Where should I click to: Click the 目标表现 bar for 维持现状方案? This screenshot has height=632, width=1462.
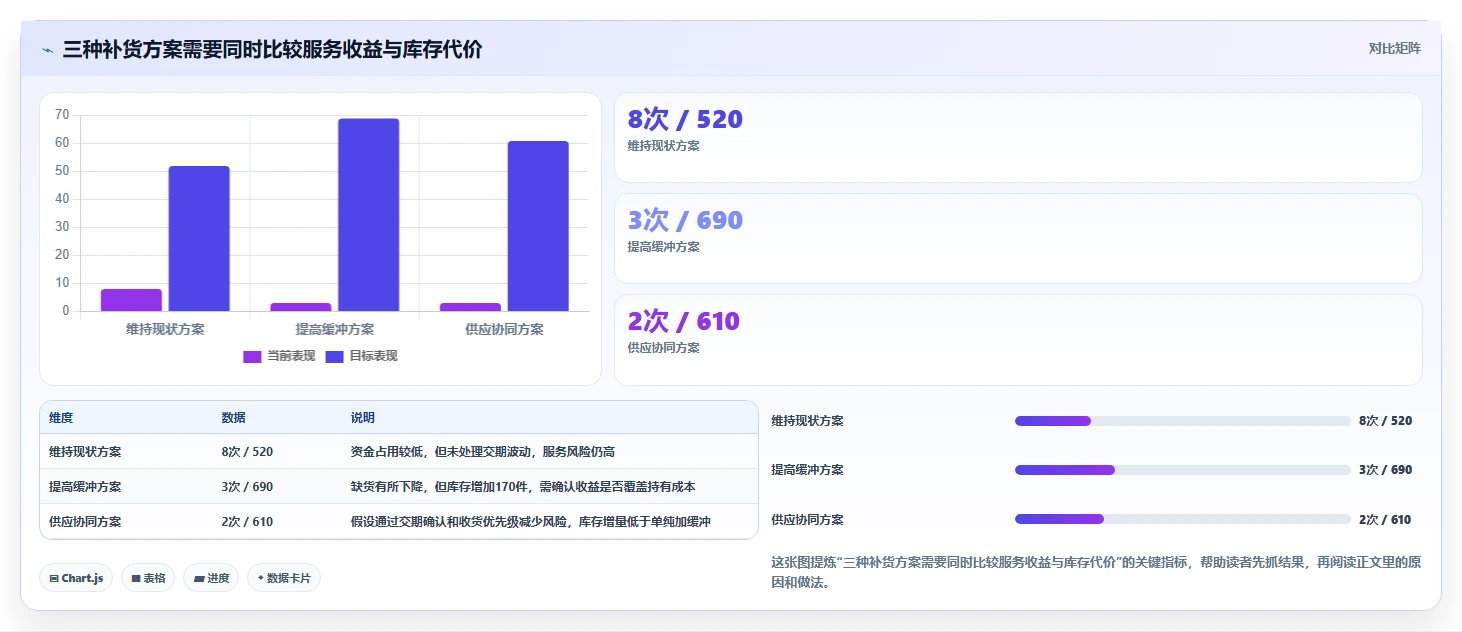tap(199, 238)
